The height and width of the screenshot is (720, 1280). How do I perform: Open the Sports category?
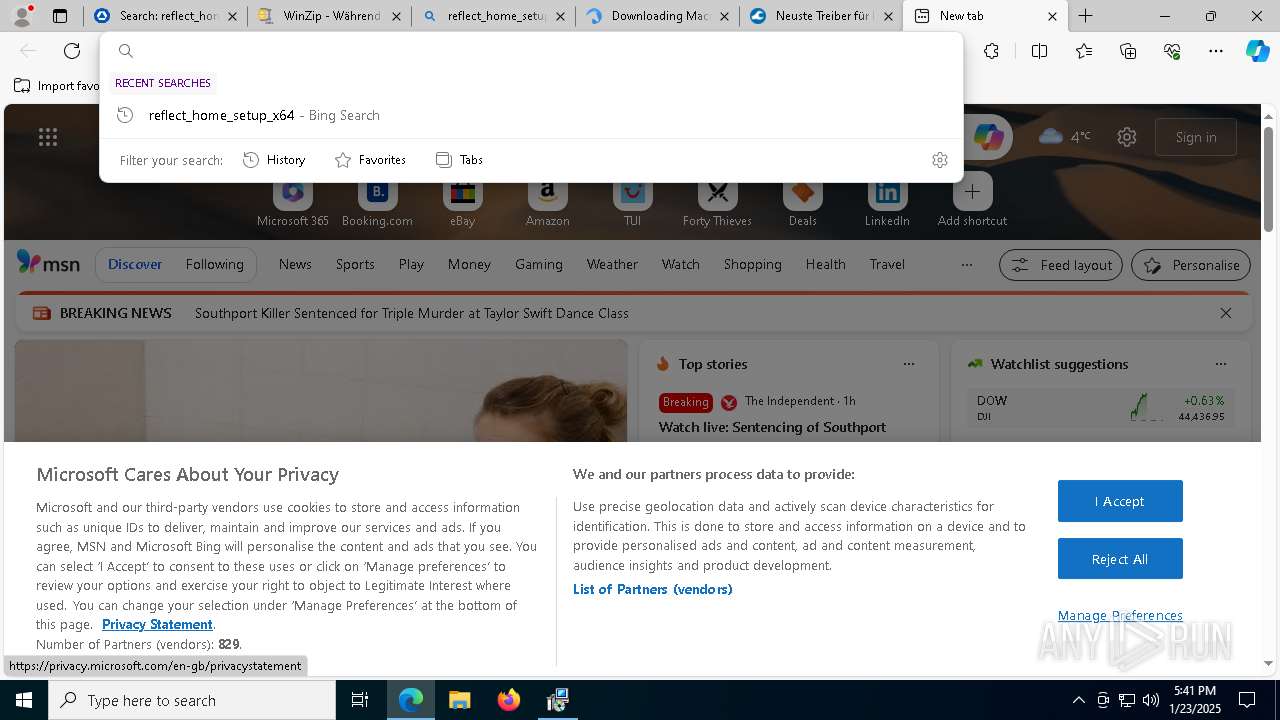(x=355, y=264)
